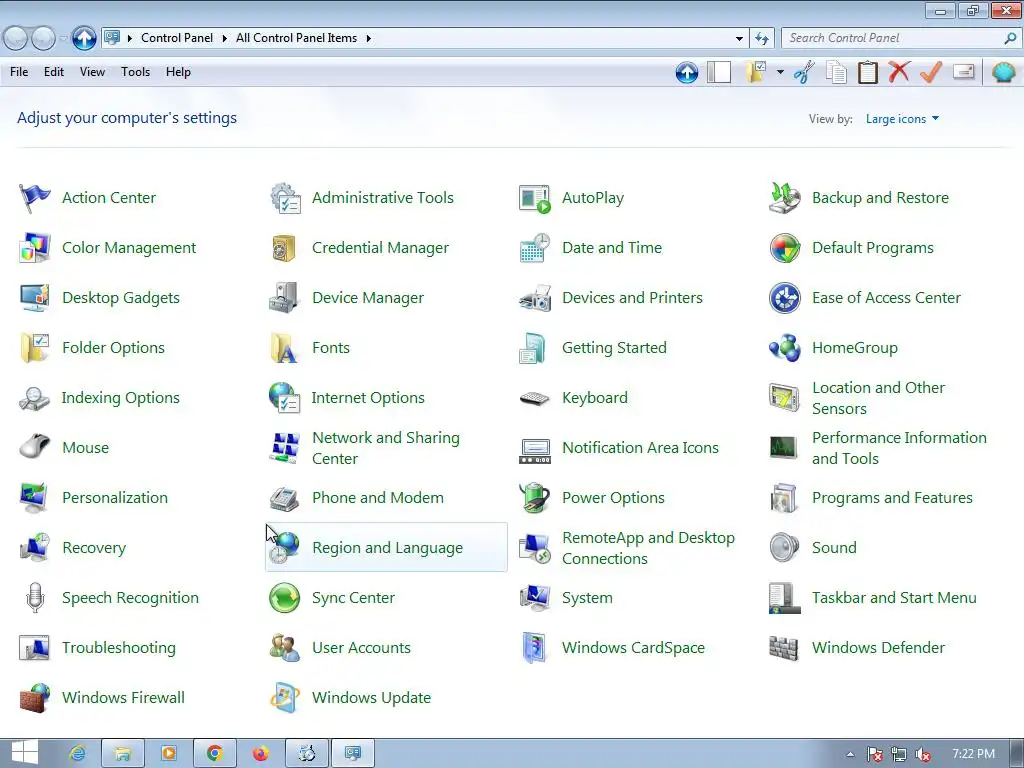Click the Windows Firewall brick icon
The image size is (1024, 768).
[35, 698]
